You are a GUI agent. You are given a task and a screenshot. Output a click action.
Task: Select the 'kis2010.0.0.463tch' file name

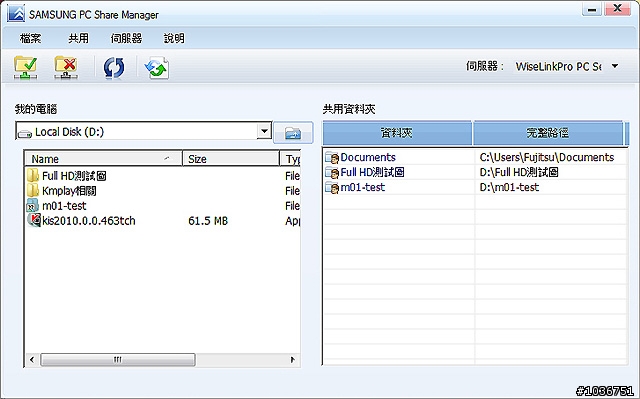pos(89,221)
